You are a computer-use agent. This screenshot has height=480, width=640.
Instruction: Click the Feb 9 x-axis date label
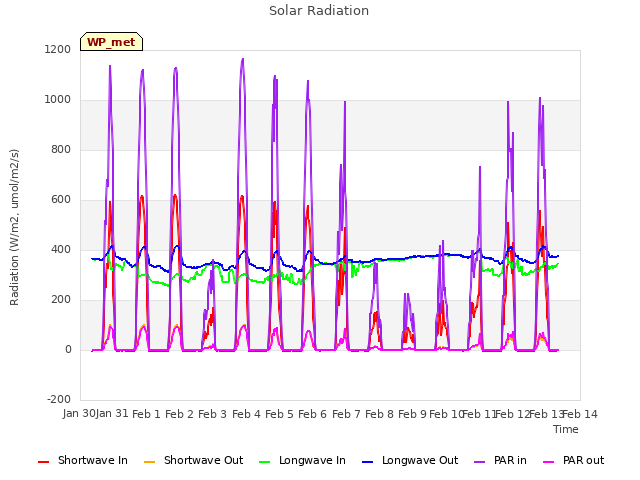click(x=412, y=414)
